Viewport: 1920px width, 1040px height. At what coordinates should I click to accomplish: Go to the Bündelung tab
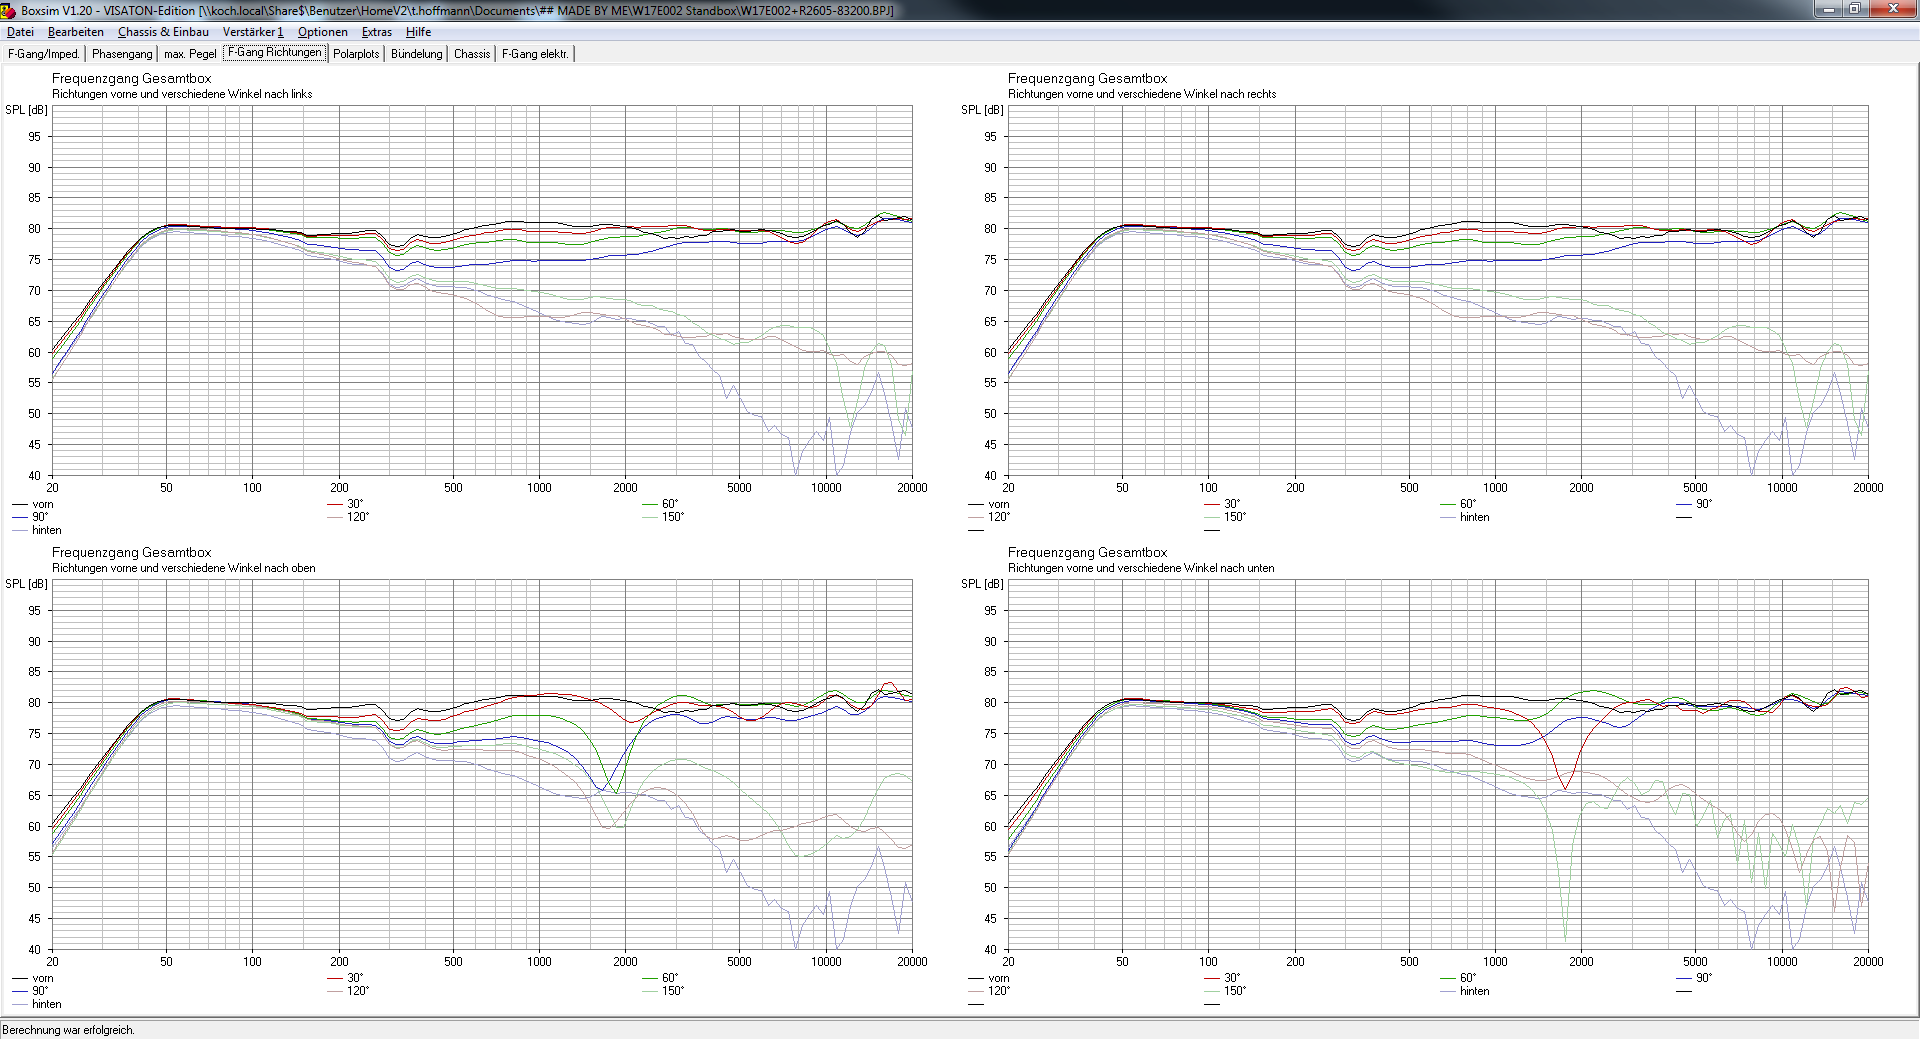coord(417,54)
